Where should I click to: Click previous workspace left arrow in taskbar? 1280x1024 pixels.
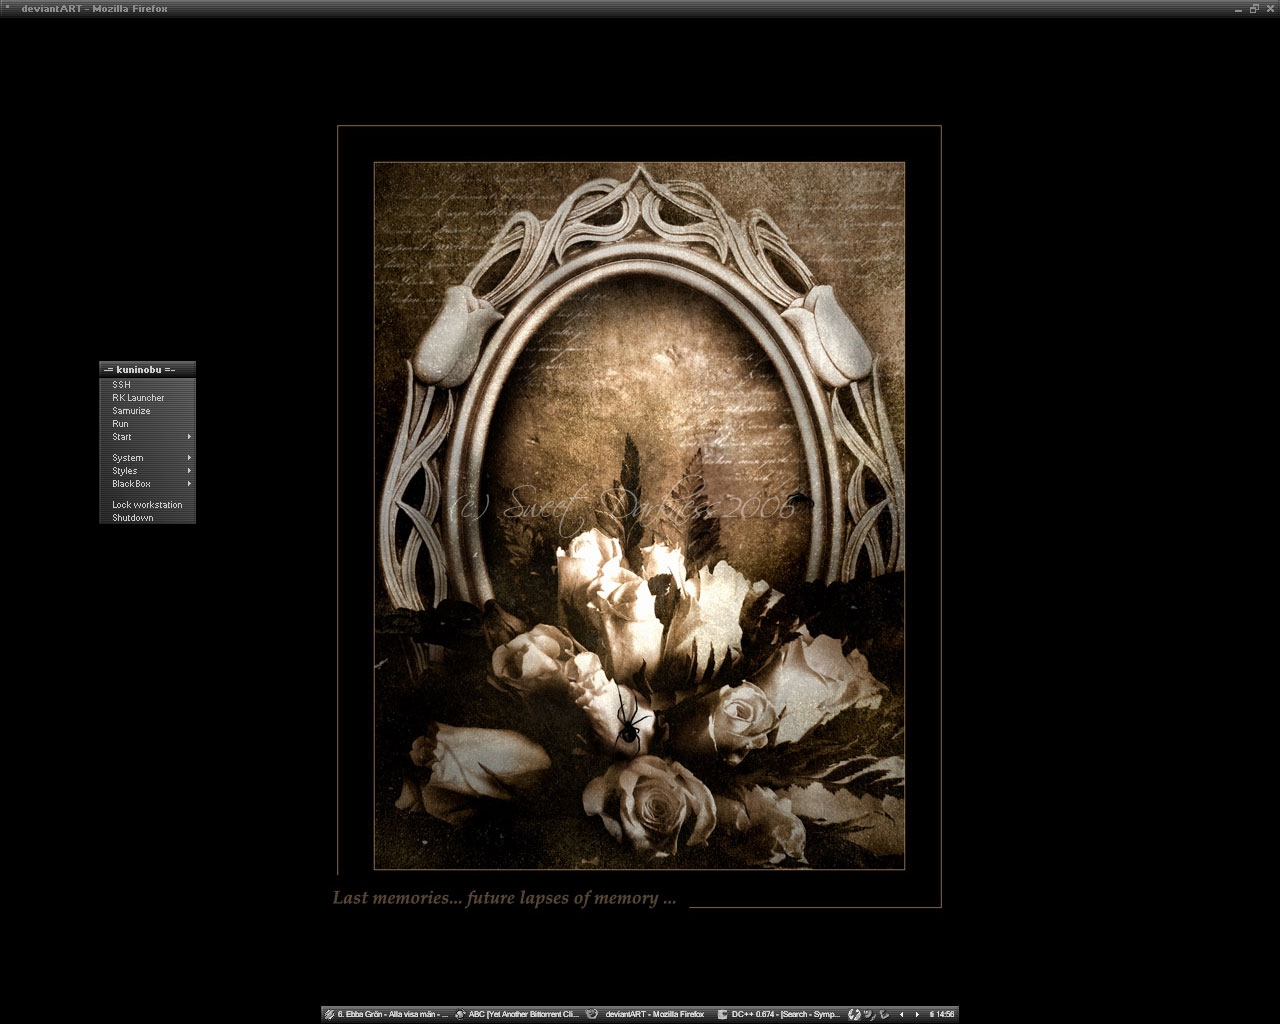click(901, 1014)
